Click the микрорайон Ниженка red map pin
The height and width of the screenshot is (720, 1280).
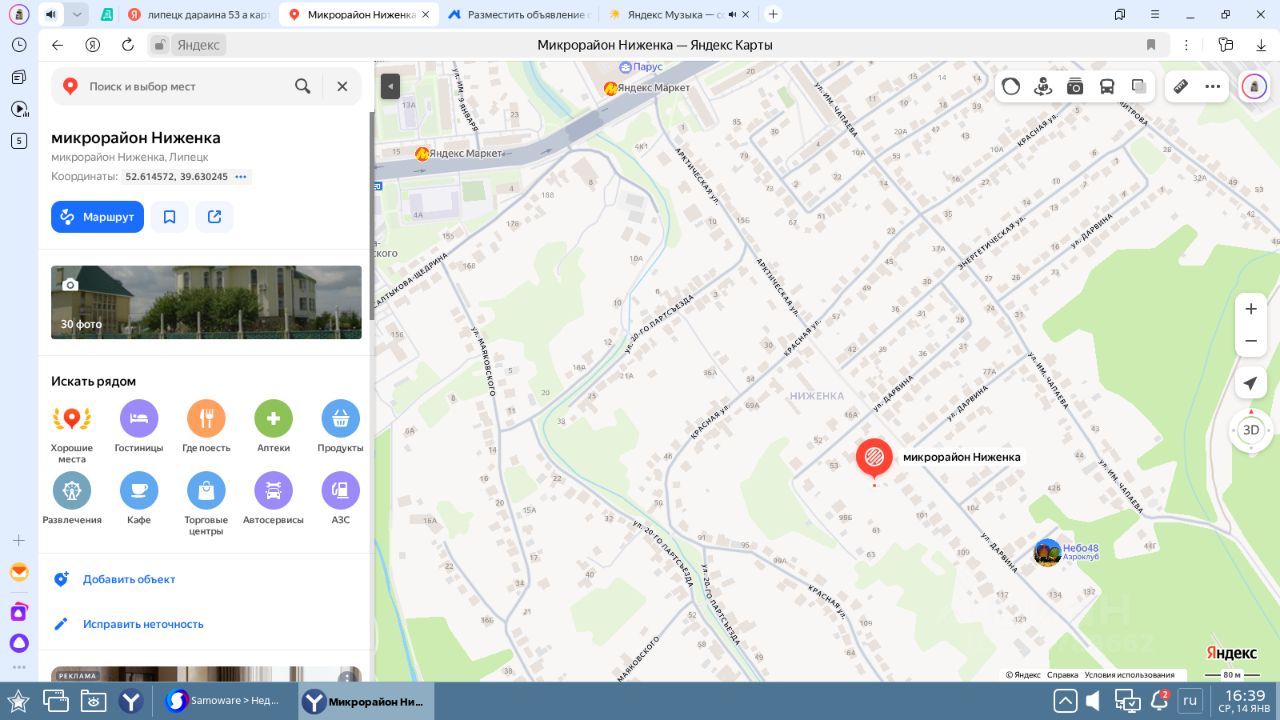point(874,458)
